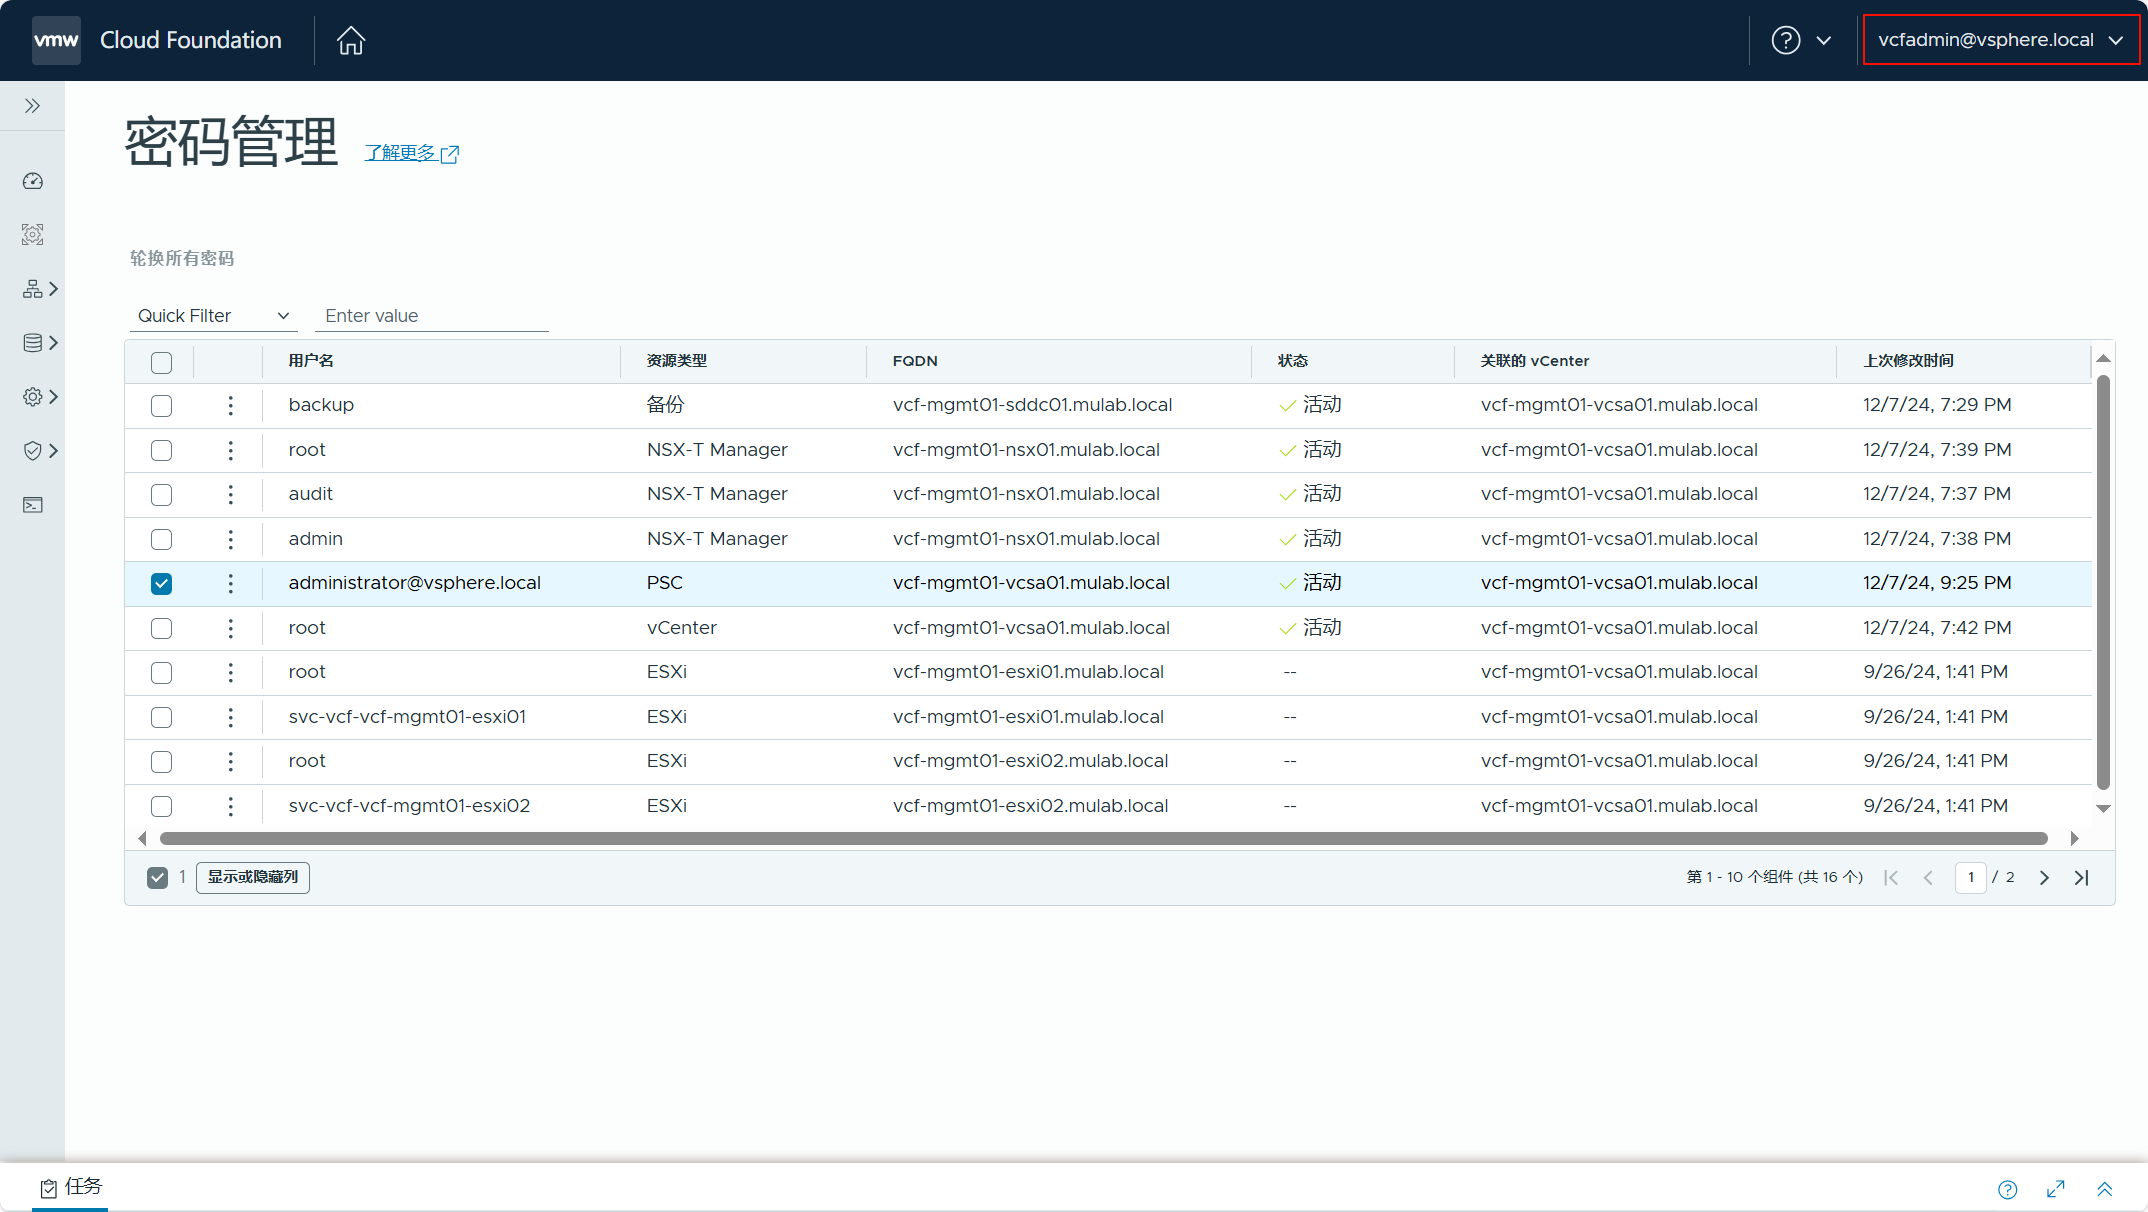The width and height of the screenshot is (2148, 1212).
Task: Open actions menu for admin row
Action: (x=230, y=539)
